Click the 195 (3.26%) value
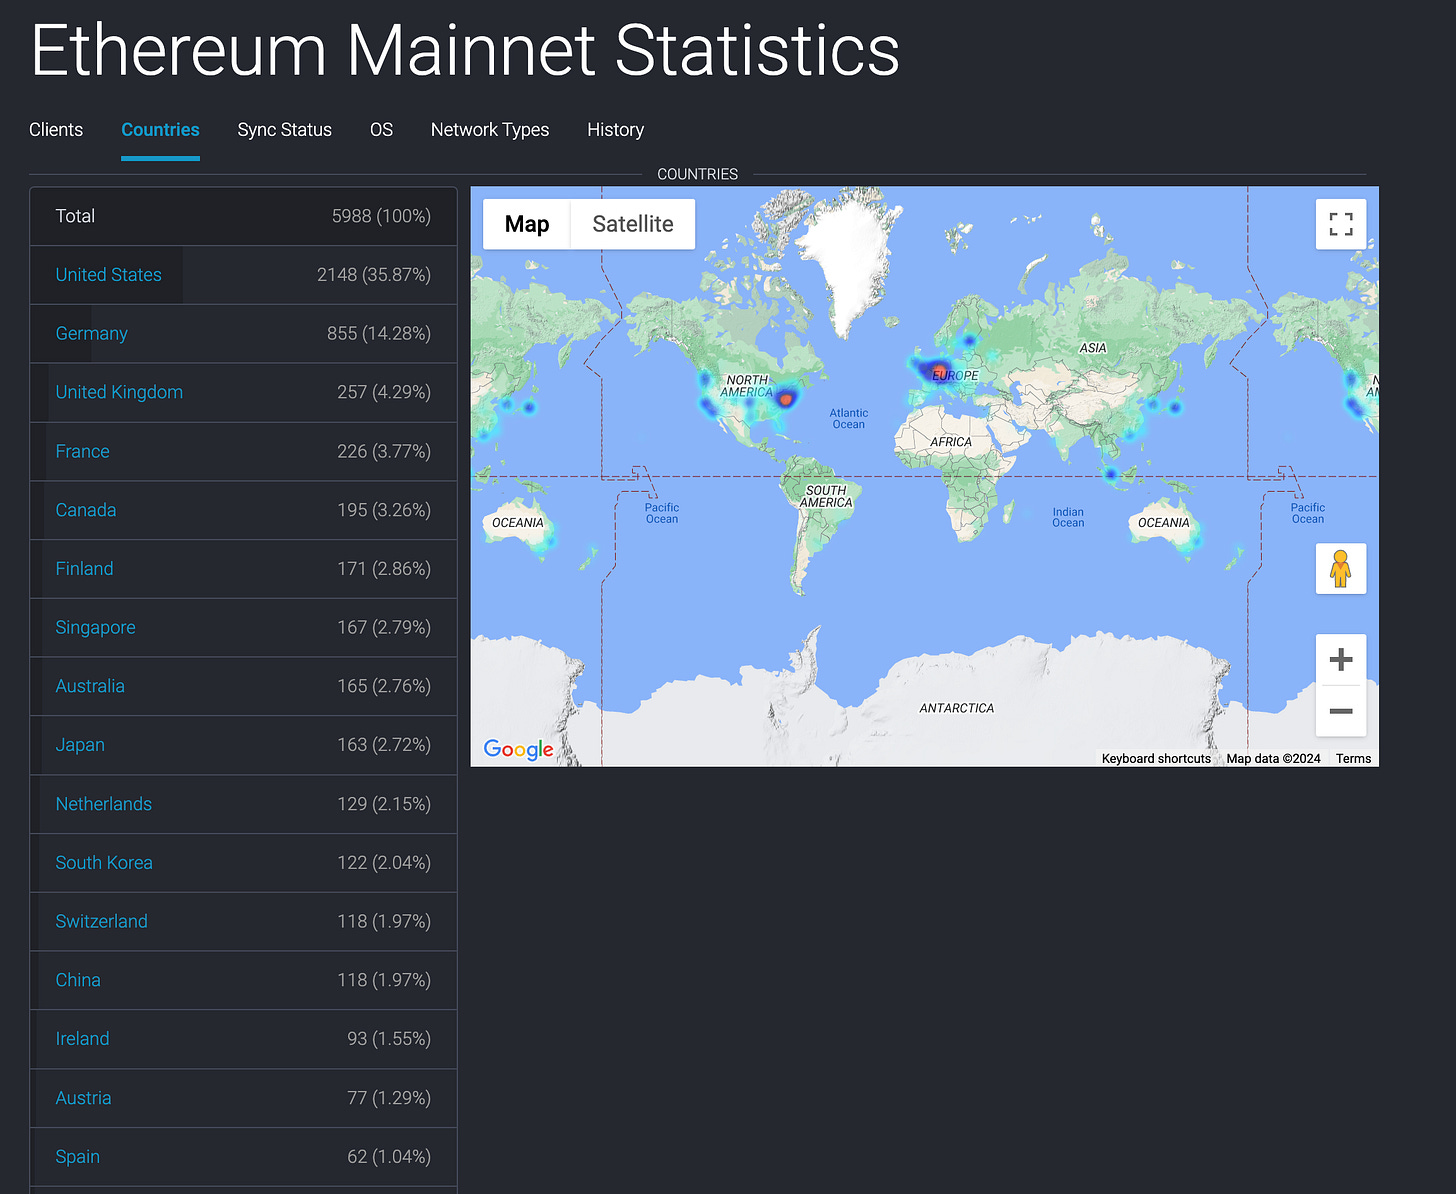Viewport: 1456px width, 1194px height. [x=384, y=510]
